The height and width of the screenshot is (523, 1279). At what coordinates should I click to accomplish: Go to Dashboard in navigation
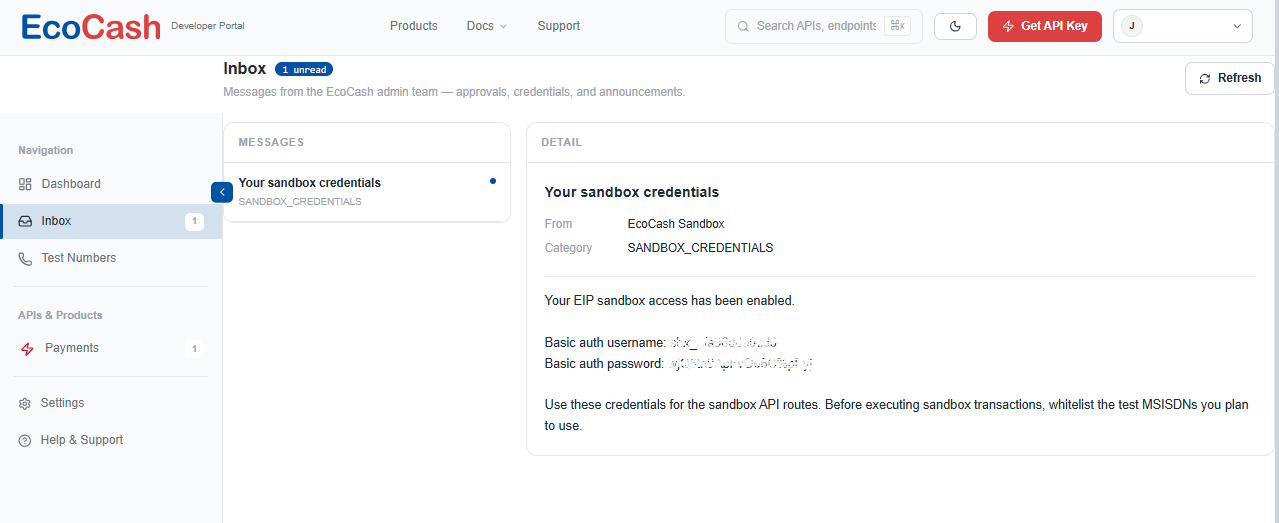(x=111, y=184)
